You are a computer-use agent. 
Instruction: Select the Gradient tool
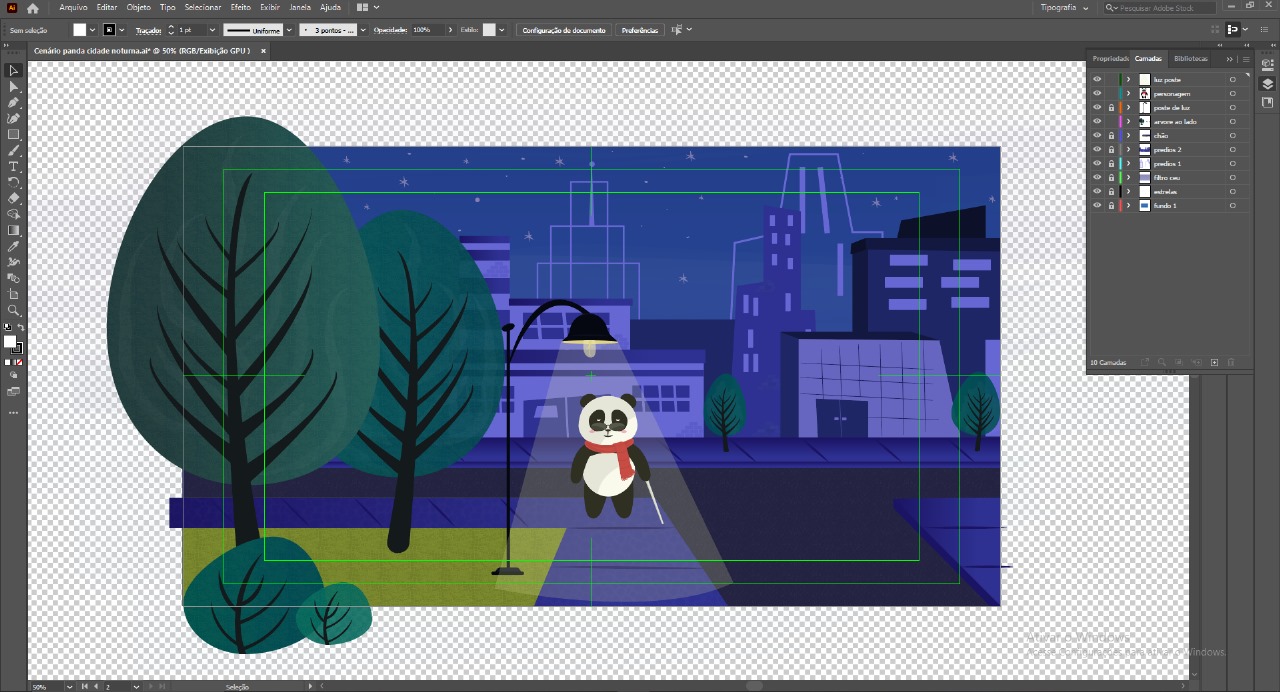pyautogui.click(x=14, y=230)
